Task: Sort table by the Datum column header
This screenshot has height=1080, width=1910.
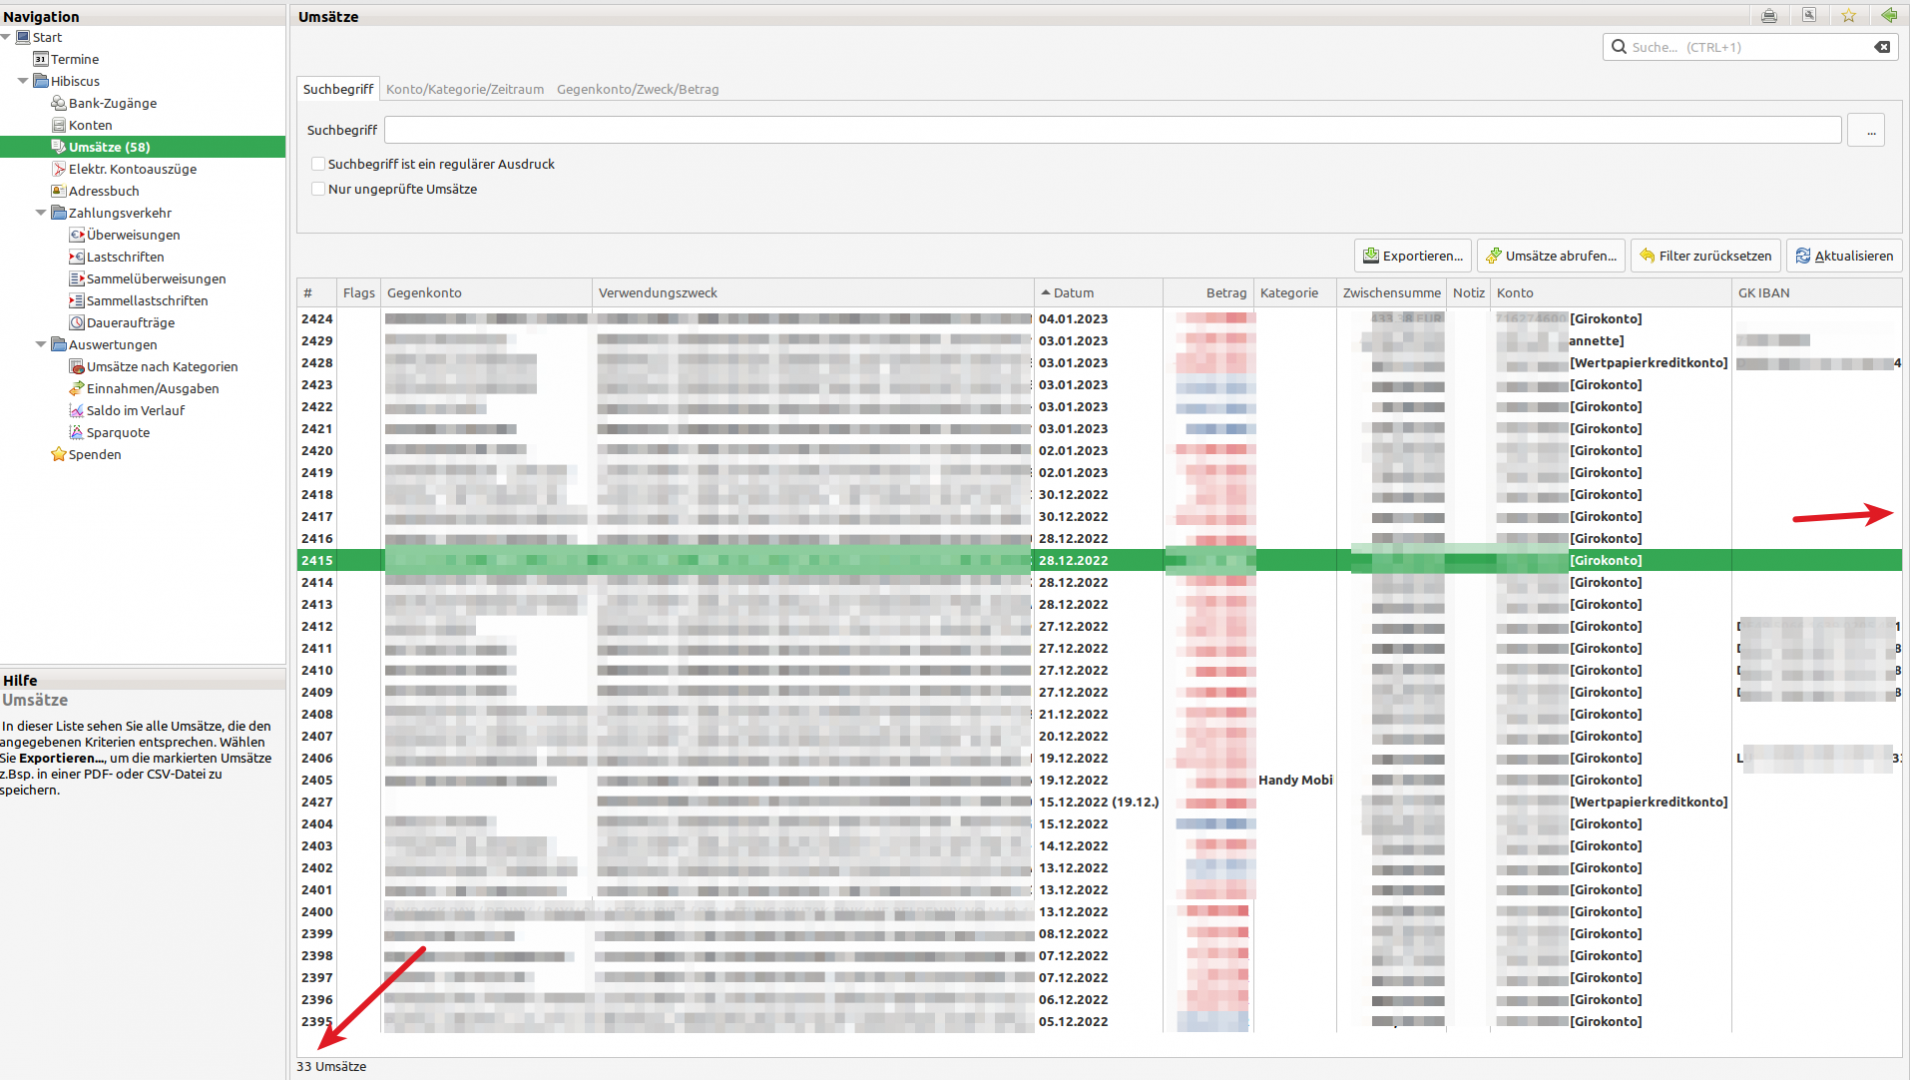Action: (x=1073, y=293)
